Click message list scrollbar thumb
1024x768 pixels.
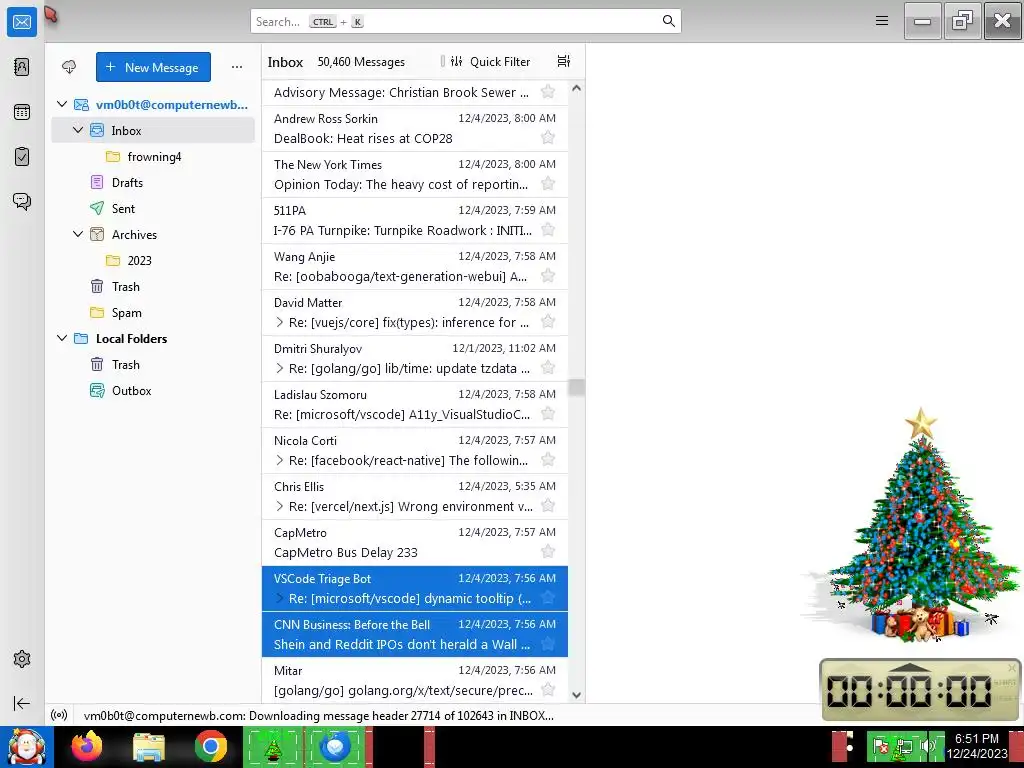(x=576, y=387)
